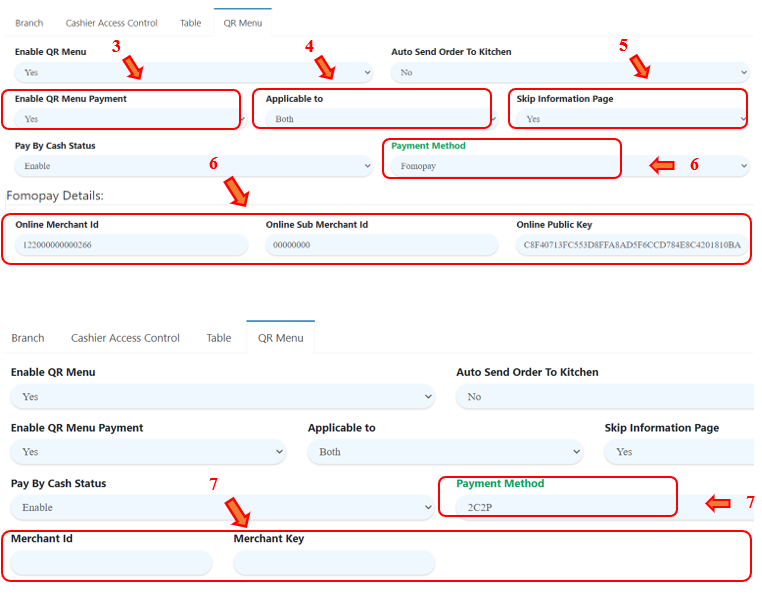Expand Skip Information Page dropdown in upper form
Image resolution: width=762 pixels, height=597 pixels.
pyautogui.click(x=630, y=119)
